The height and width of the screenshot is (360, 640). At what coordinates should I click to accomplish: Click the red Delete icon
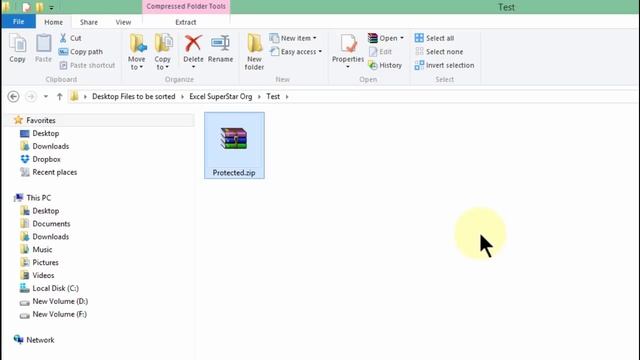pos(193,44)
